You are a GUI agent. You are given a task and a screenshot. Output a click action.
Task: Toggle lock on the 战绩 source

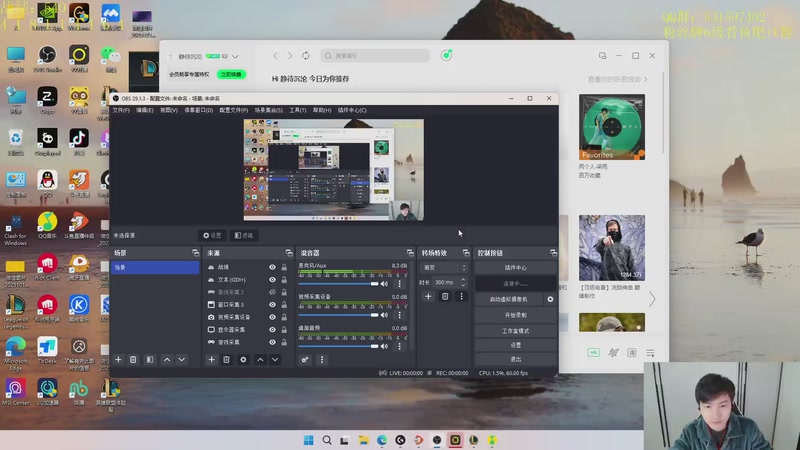(284, 267)
